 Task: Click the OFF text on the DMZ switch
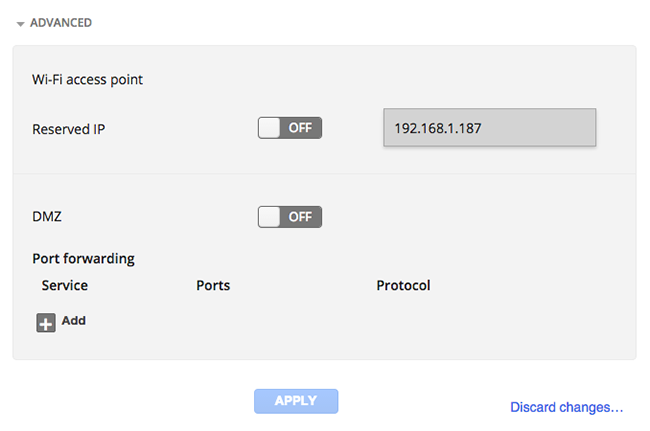[x=301, y=217]
